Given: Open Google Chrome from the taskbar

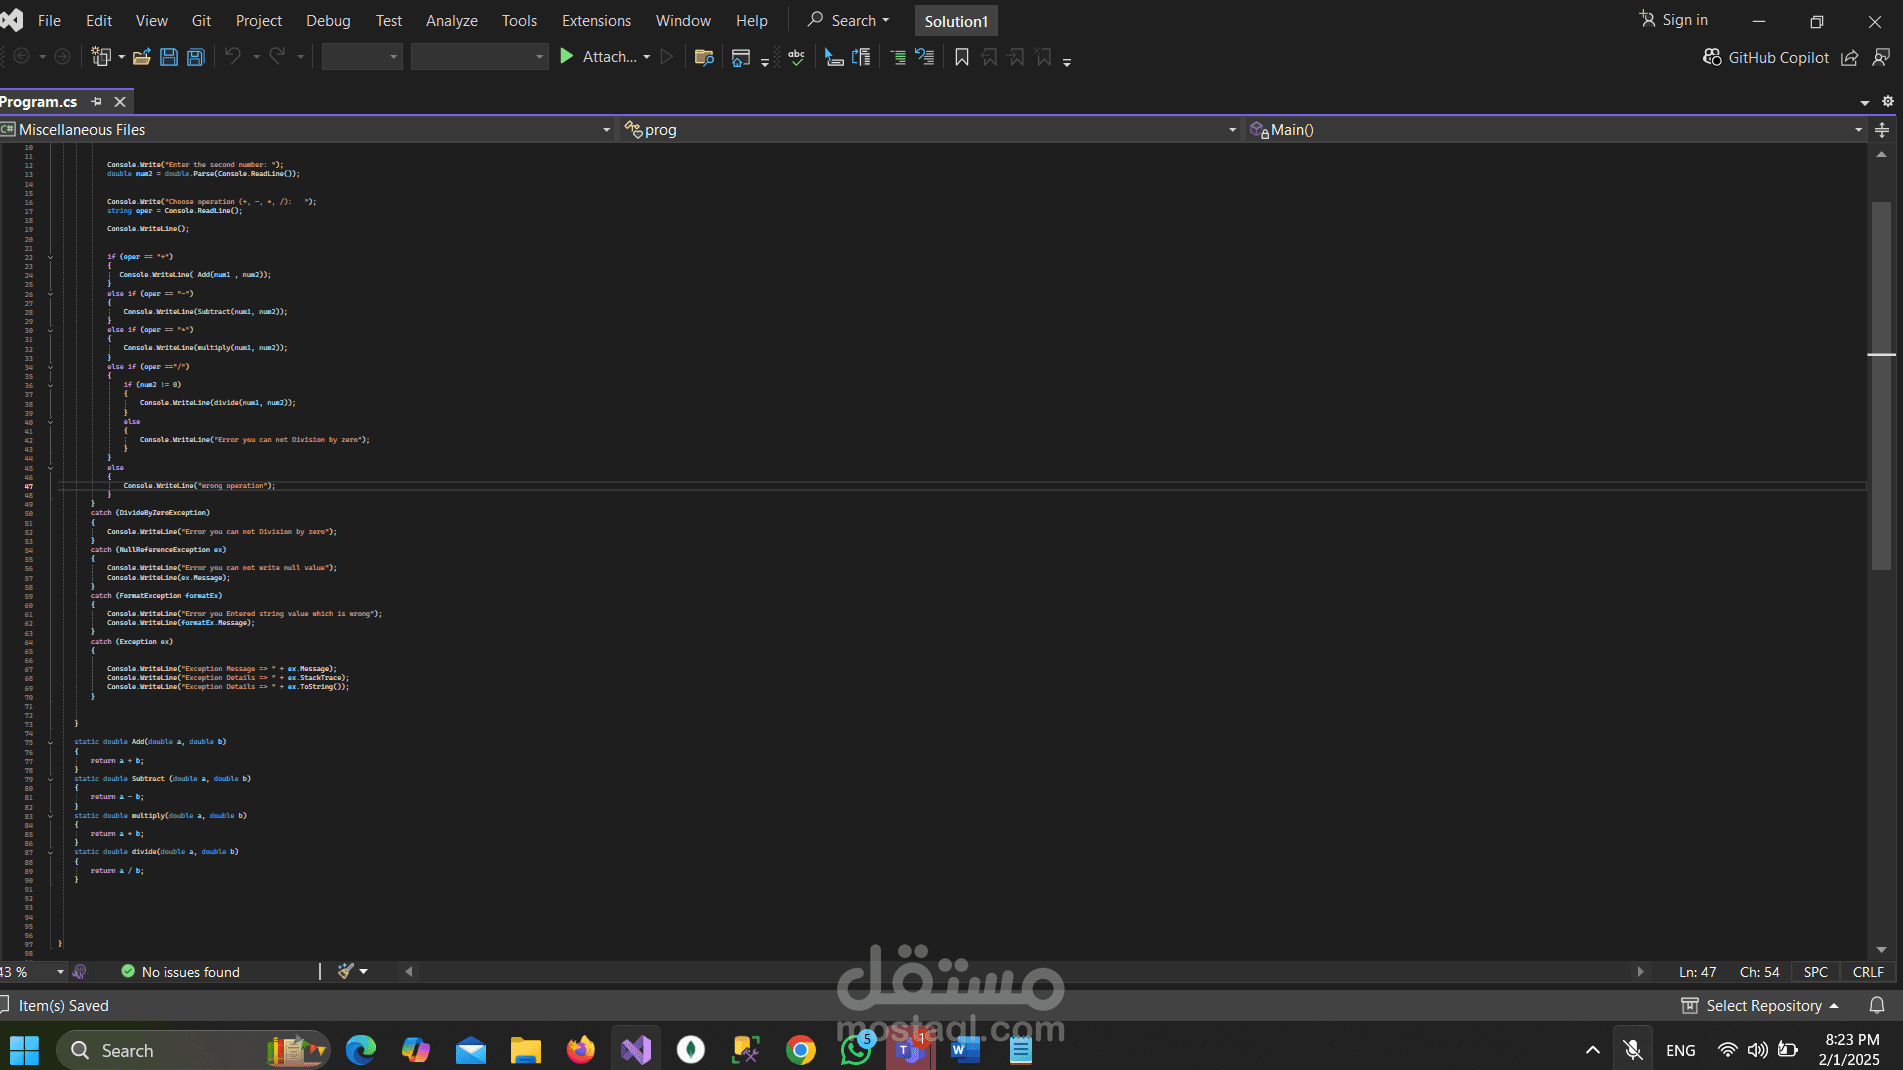Looking at the screenshot, I should tap(801, 1050).
